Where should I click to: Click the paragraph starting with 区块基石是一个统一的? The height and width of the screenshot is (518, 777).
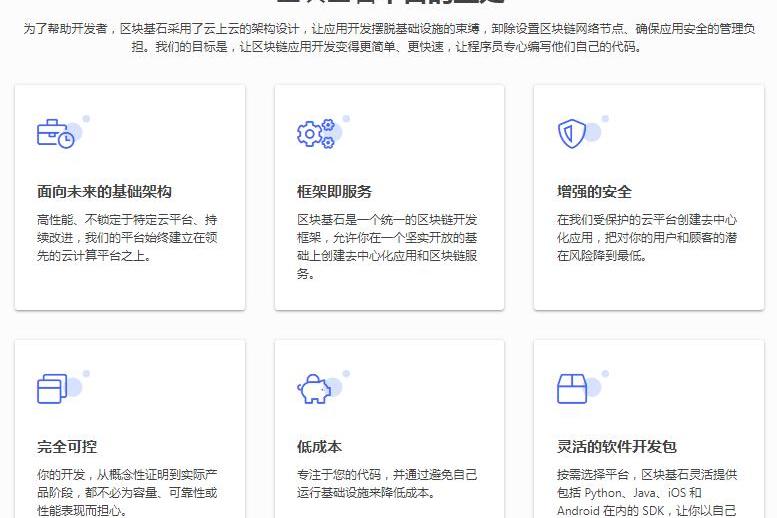[387, 246]
